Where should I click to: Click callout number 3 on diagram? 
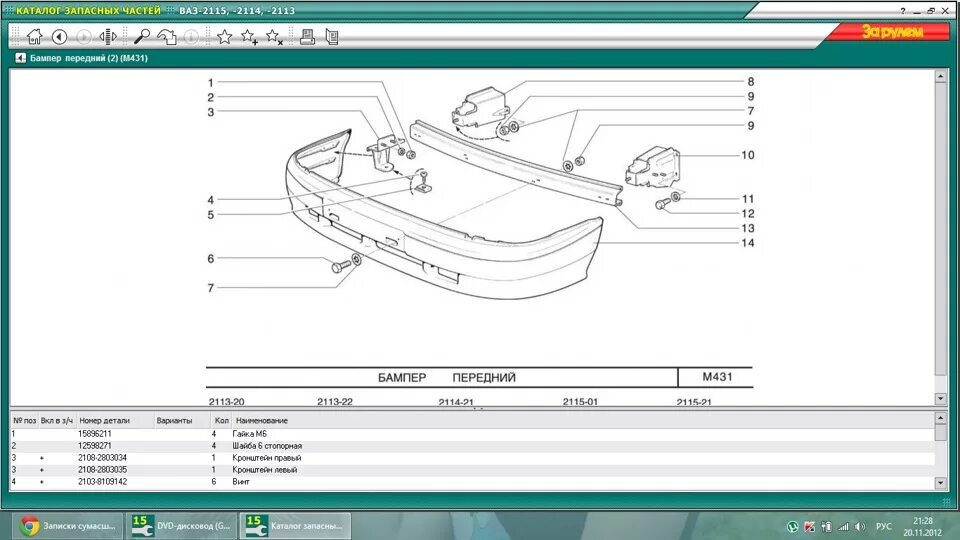pyautogui.click(x=211, y=112)
